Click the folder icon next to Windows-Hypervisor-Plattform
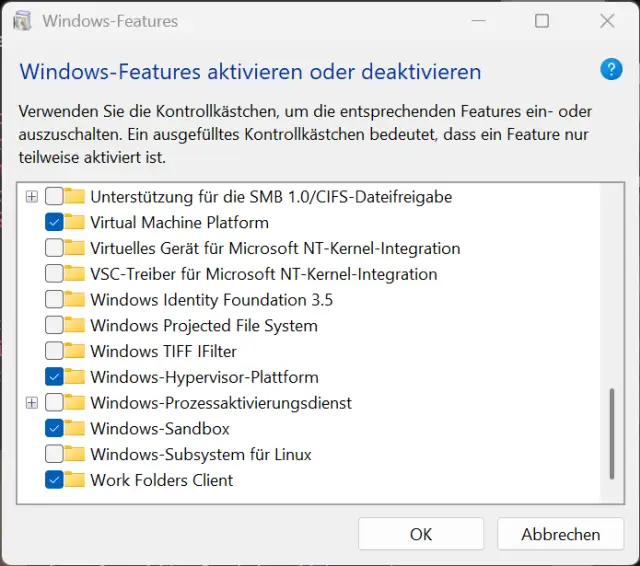The width and height of the screenshot is (640, 566). tap(75, 377)
